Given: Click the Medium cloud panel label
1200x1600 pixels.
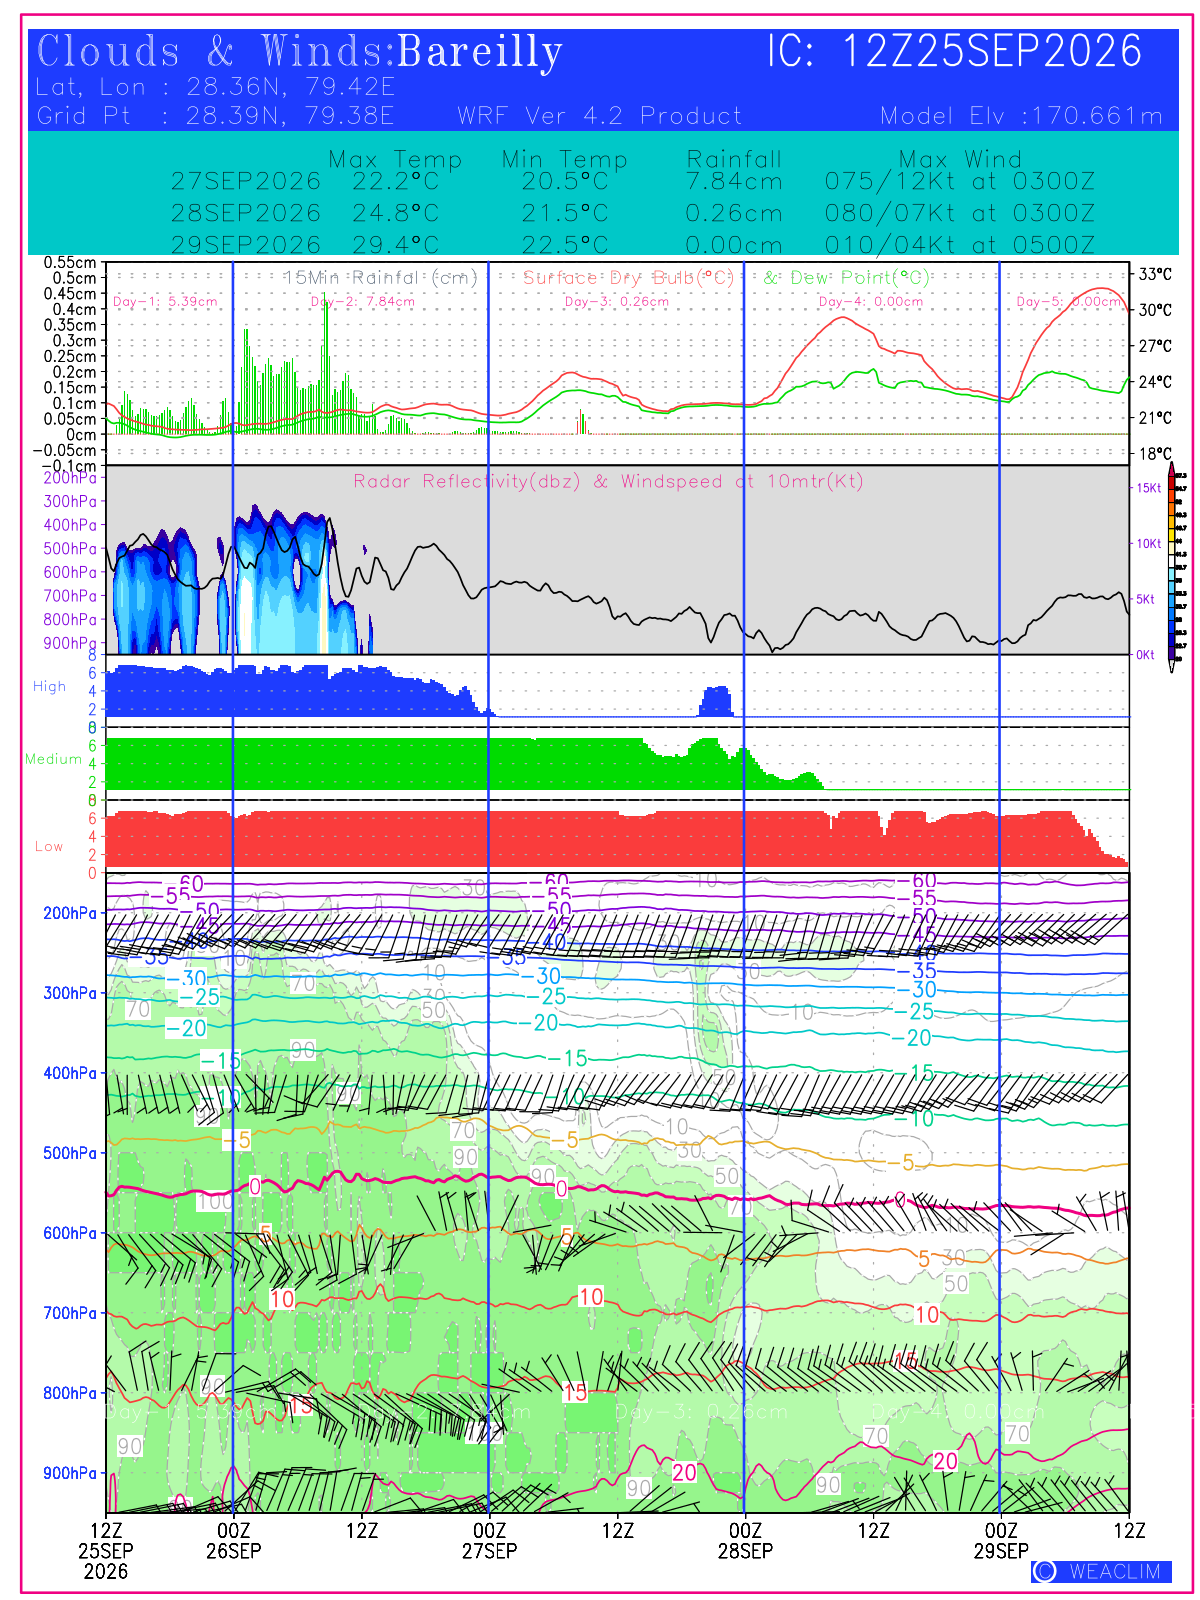Looking at the screenshot, I should [53, 759].
